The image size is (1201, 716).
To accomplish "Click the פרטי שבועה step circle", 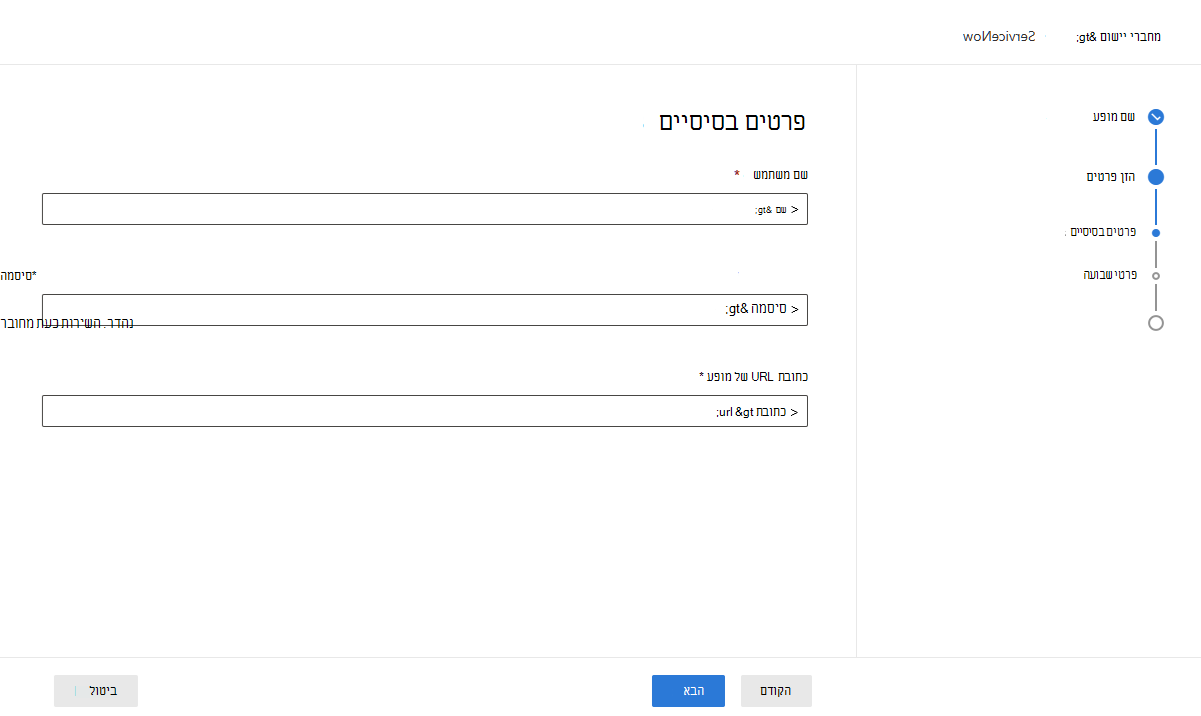I will click(1156, 274).
